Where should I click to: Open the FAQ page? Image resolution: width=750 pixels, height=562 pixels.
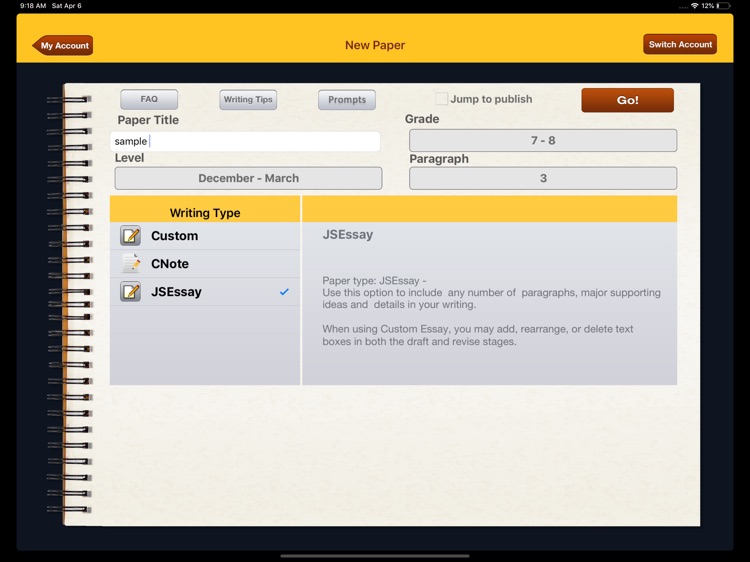pos(149,99)
